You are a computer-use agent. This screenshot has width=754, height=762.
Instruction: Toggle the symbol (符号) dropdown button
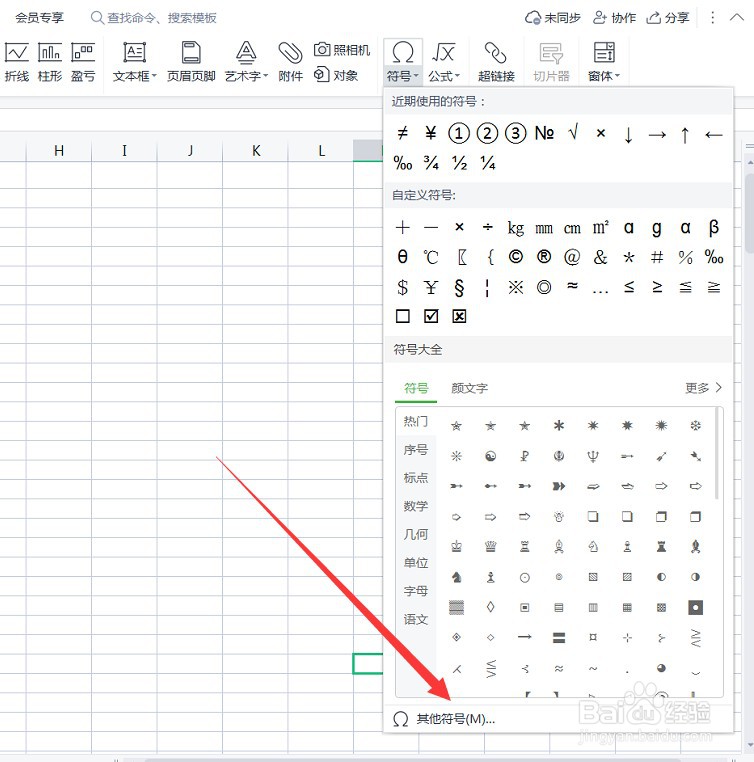pyautogui.click(x=403, y=62)
